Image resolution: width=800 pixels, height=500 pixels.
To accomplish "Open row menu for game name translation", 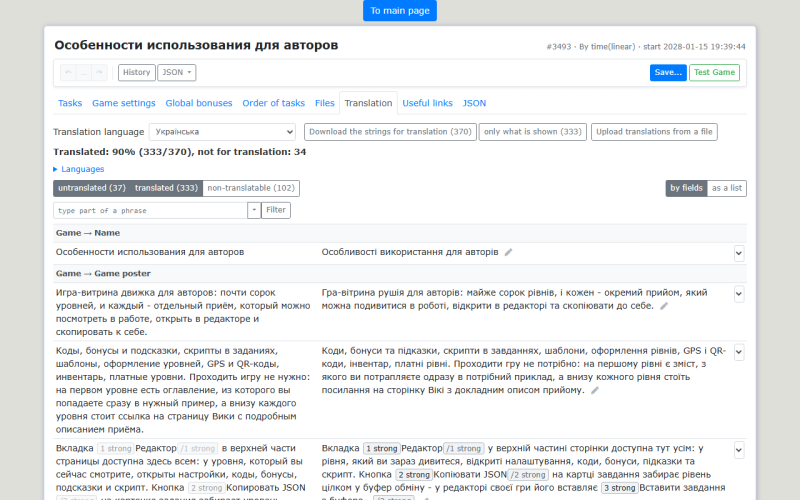I will pyautogui.click(x=739, y=253).
